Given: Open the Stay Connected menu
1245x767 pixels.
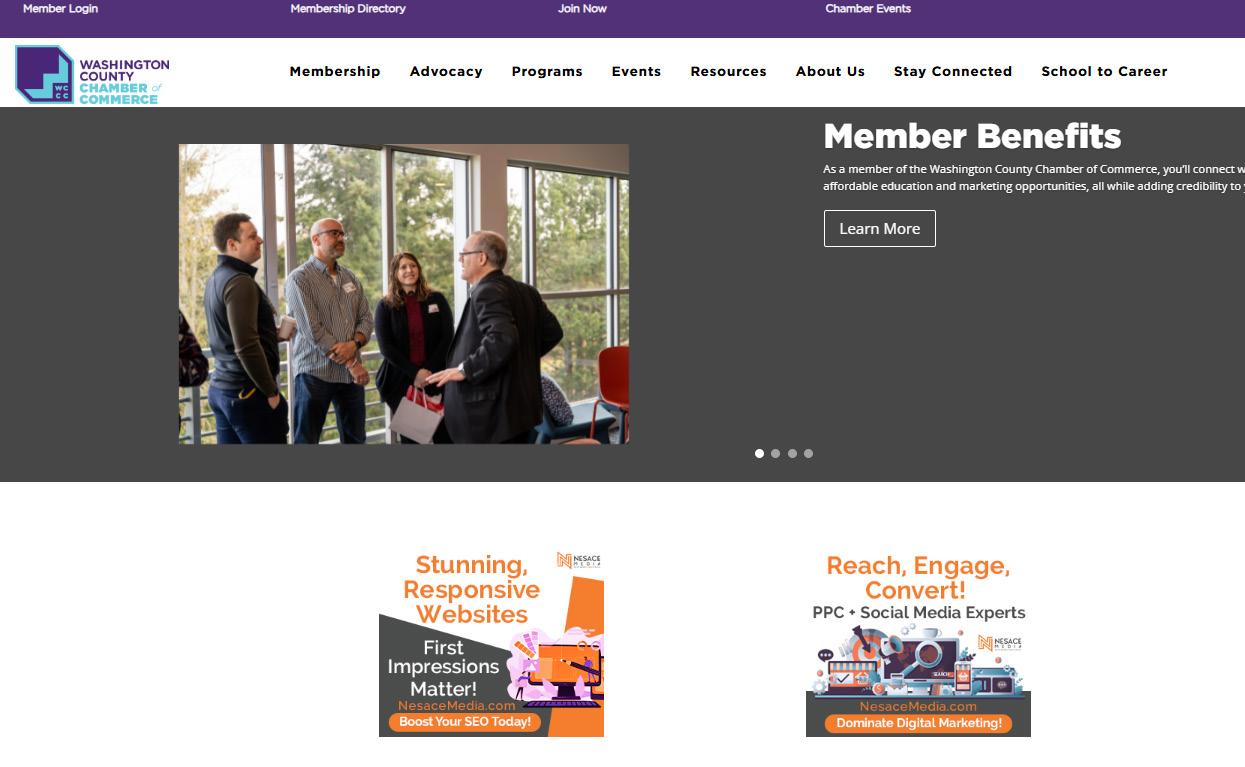Looking at the screenshot, I should point(953,71).
